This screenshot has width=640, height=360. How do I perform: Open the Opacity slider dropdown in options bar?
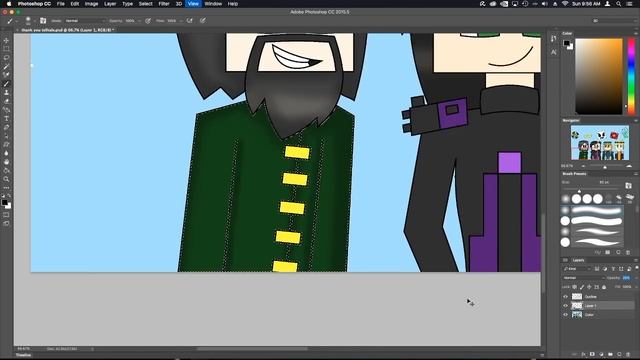[x=139, y=20]
